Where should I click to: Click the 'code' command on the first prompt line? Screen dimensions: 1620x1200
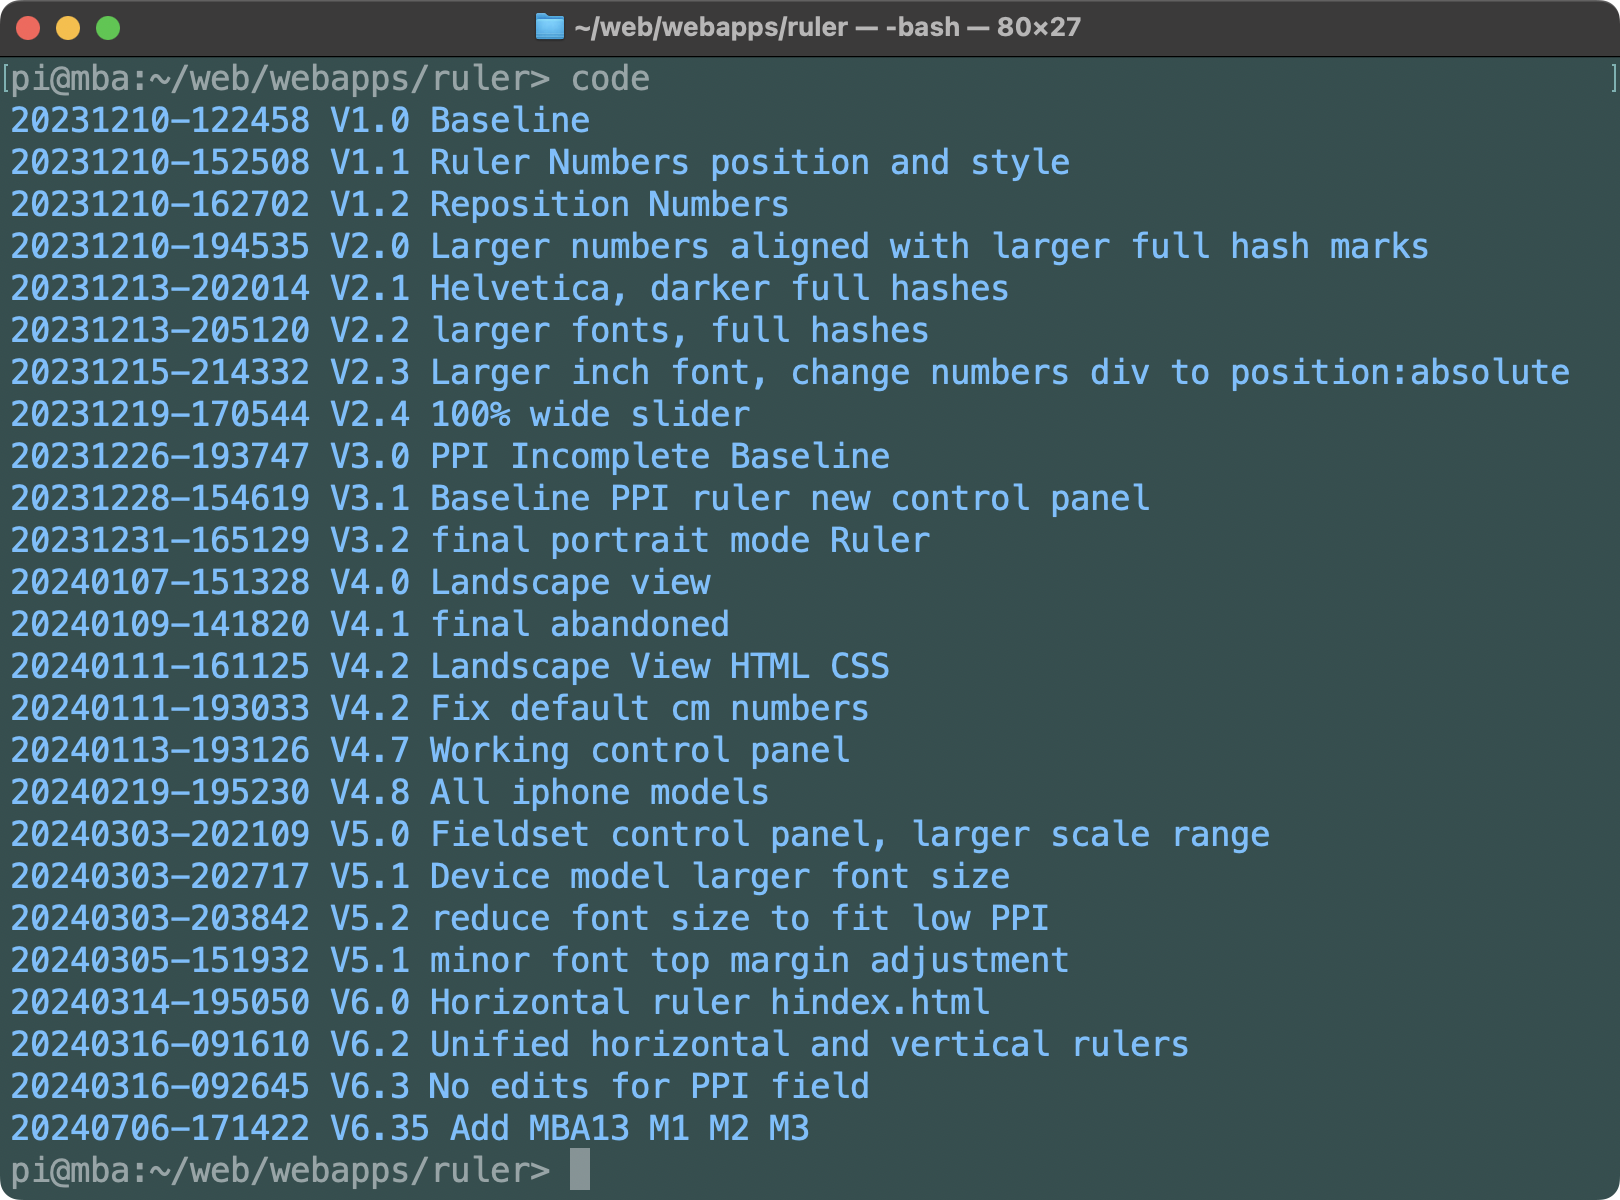tap(610, 78)
